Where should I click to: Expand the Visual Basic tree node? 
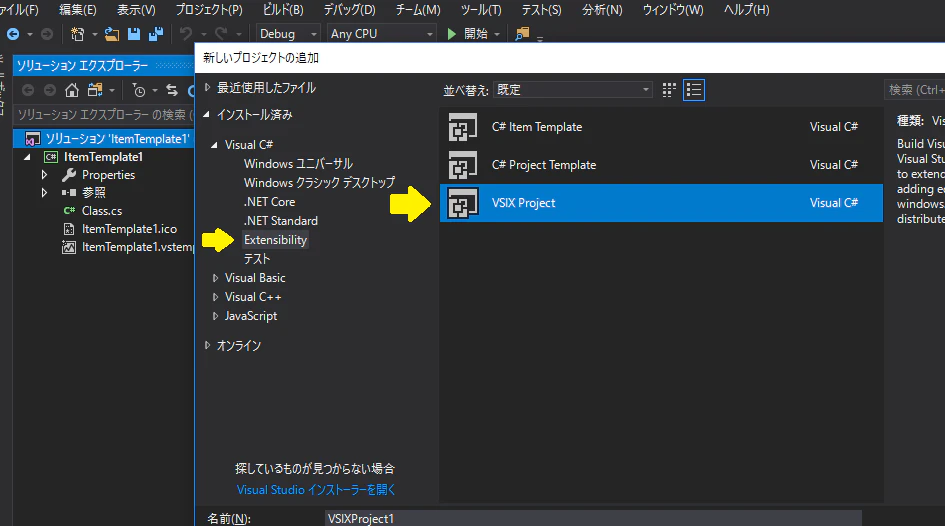(x=215, y=278)
